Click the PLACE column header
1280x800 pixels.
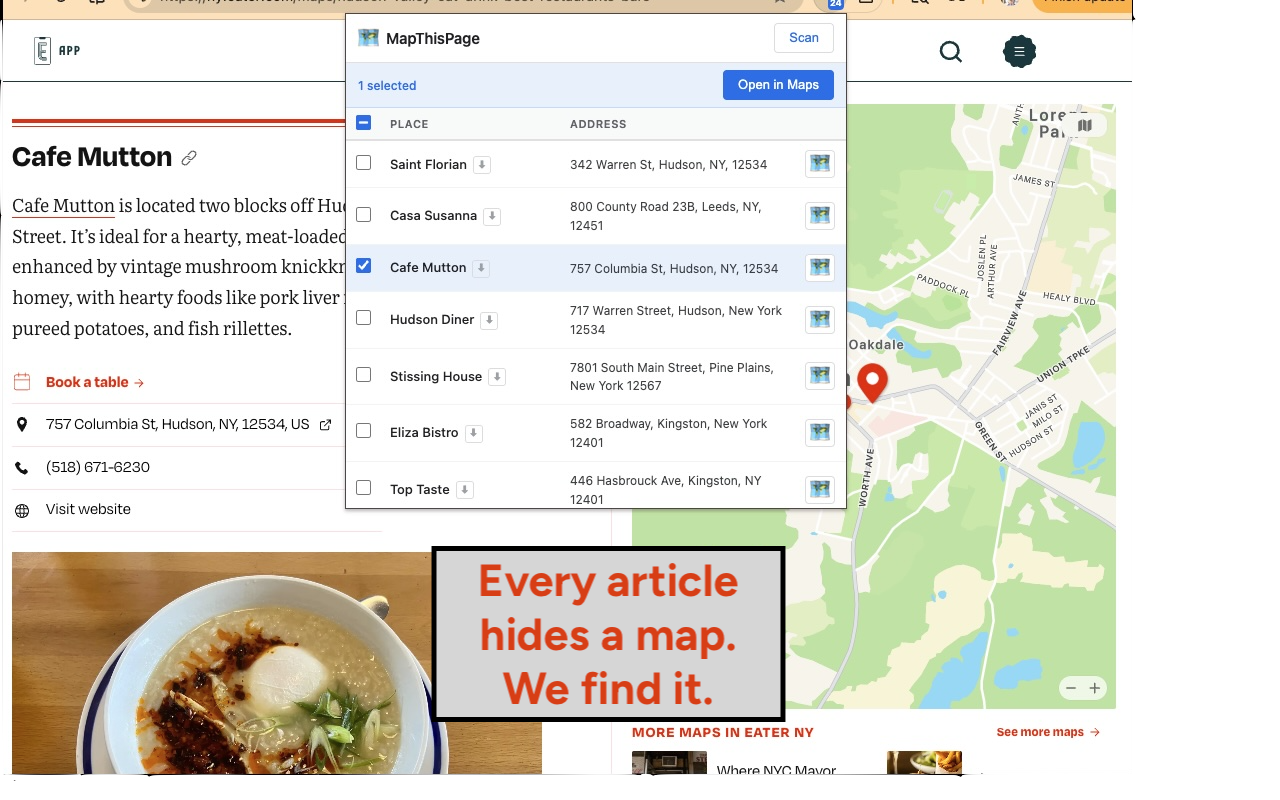click(x=409, y=124)
